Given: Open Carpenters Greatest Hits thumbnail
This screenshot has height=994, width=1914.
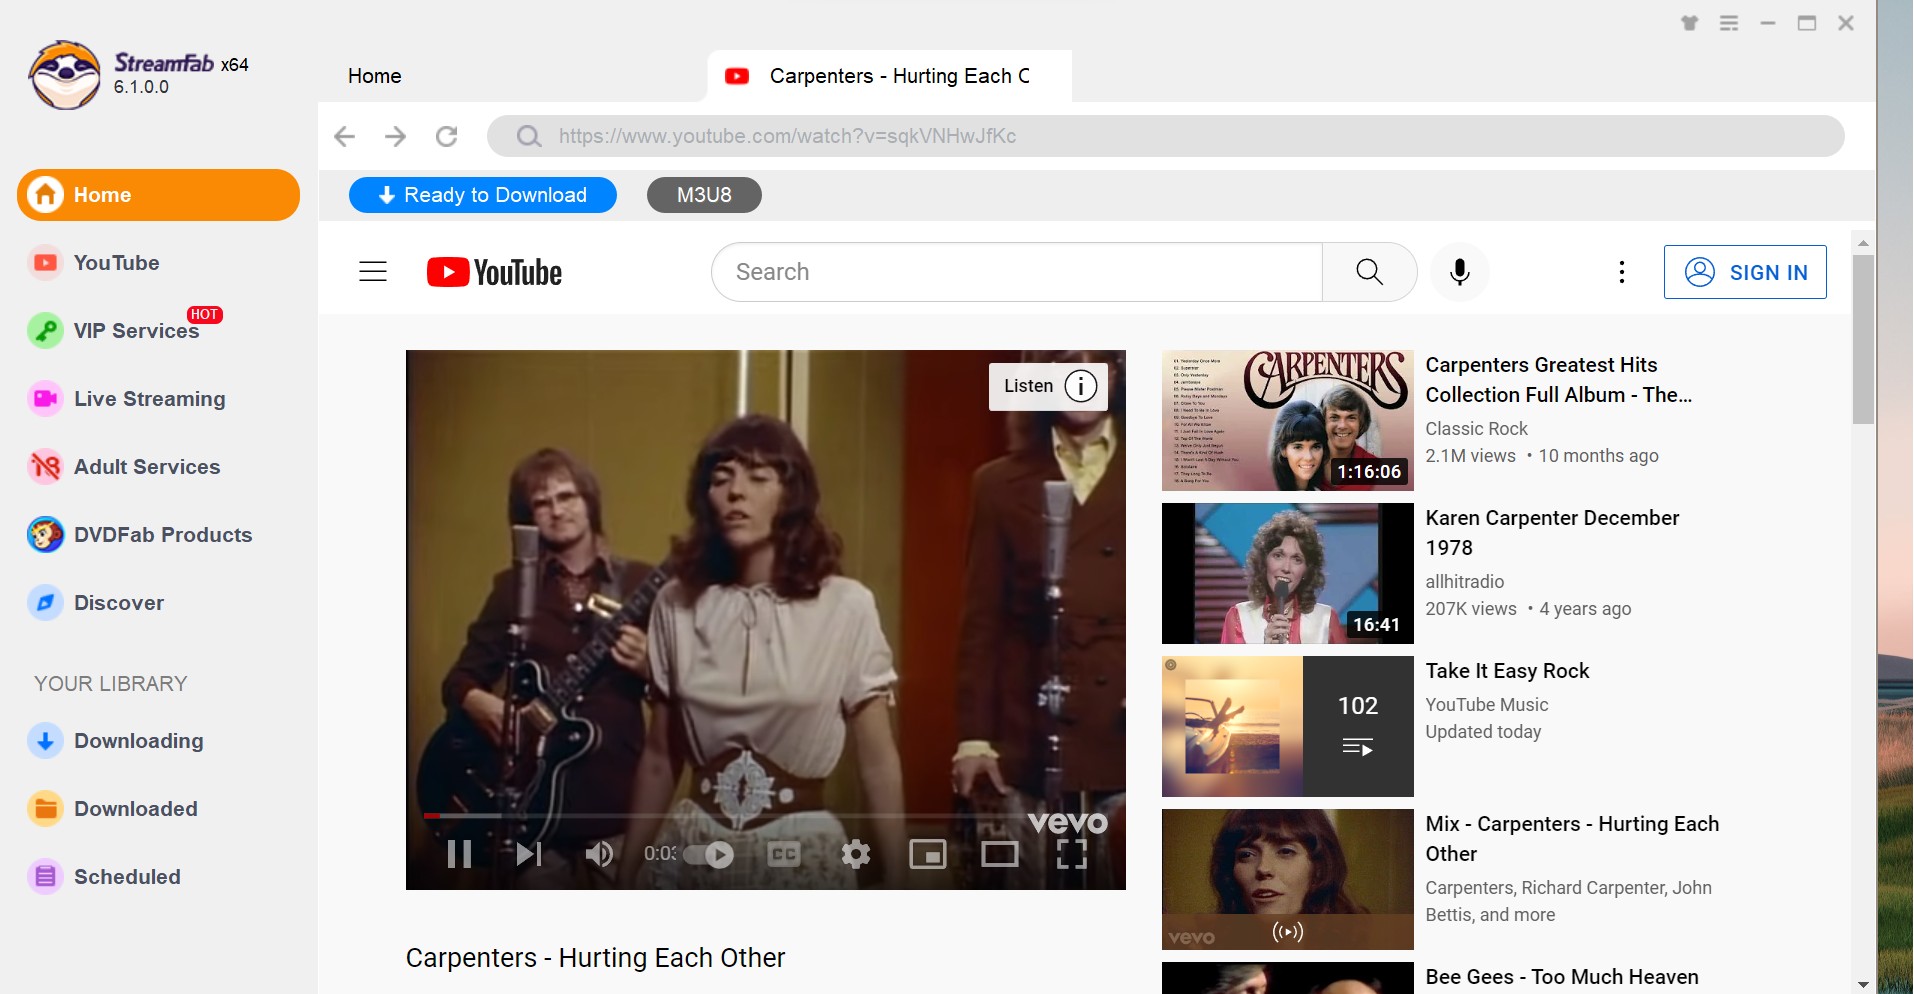Looking at the screenshot, I should [x=1288, y=420].
